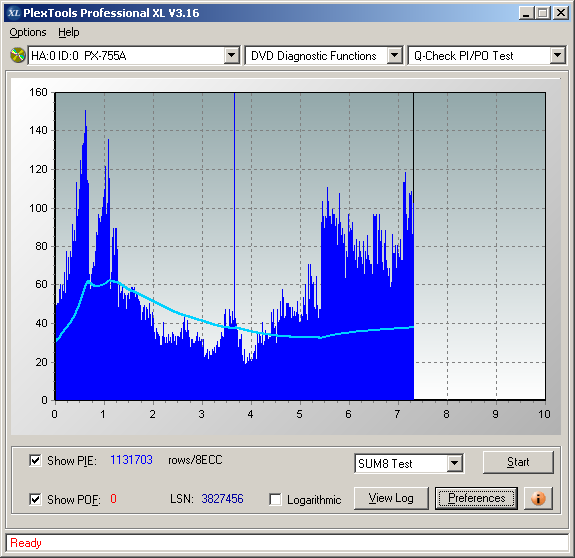575x558 pixels.
Task: Expand the PX-755A drive dropdown
Action: coord(232,56)
